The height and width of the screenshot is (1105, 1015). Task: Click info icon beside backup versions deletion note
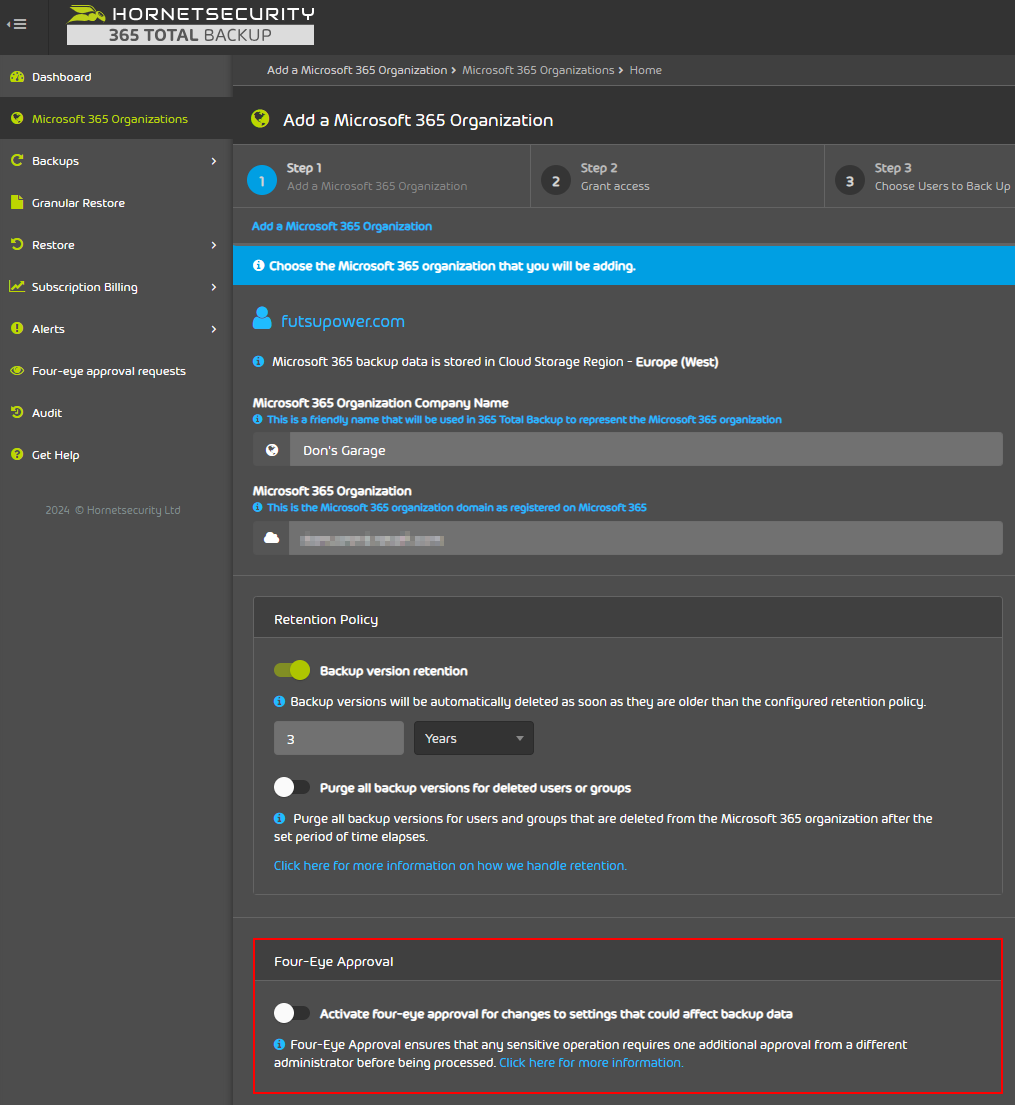tap(279, 701)
